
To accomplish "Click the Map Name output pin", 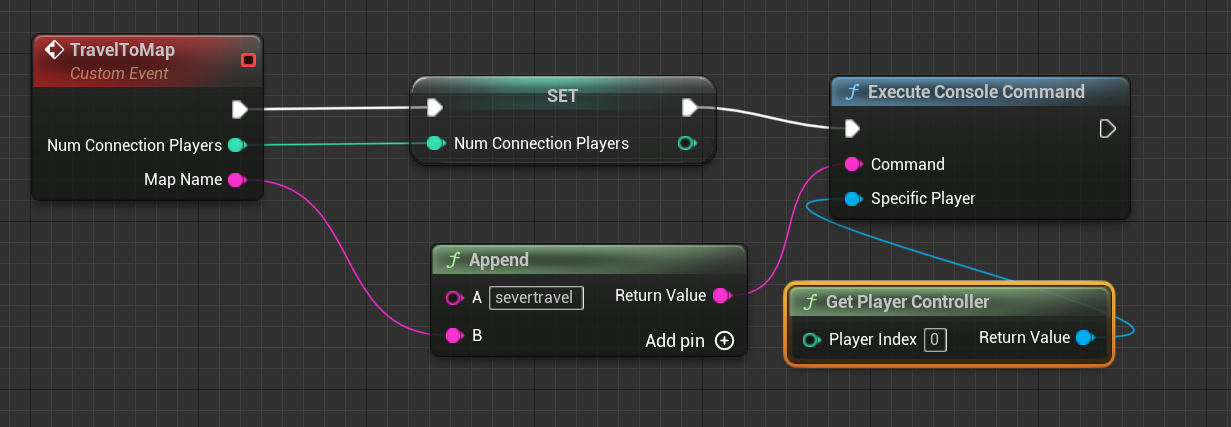I will point(237,180).
